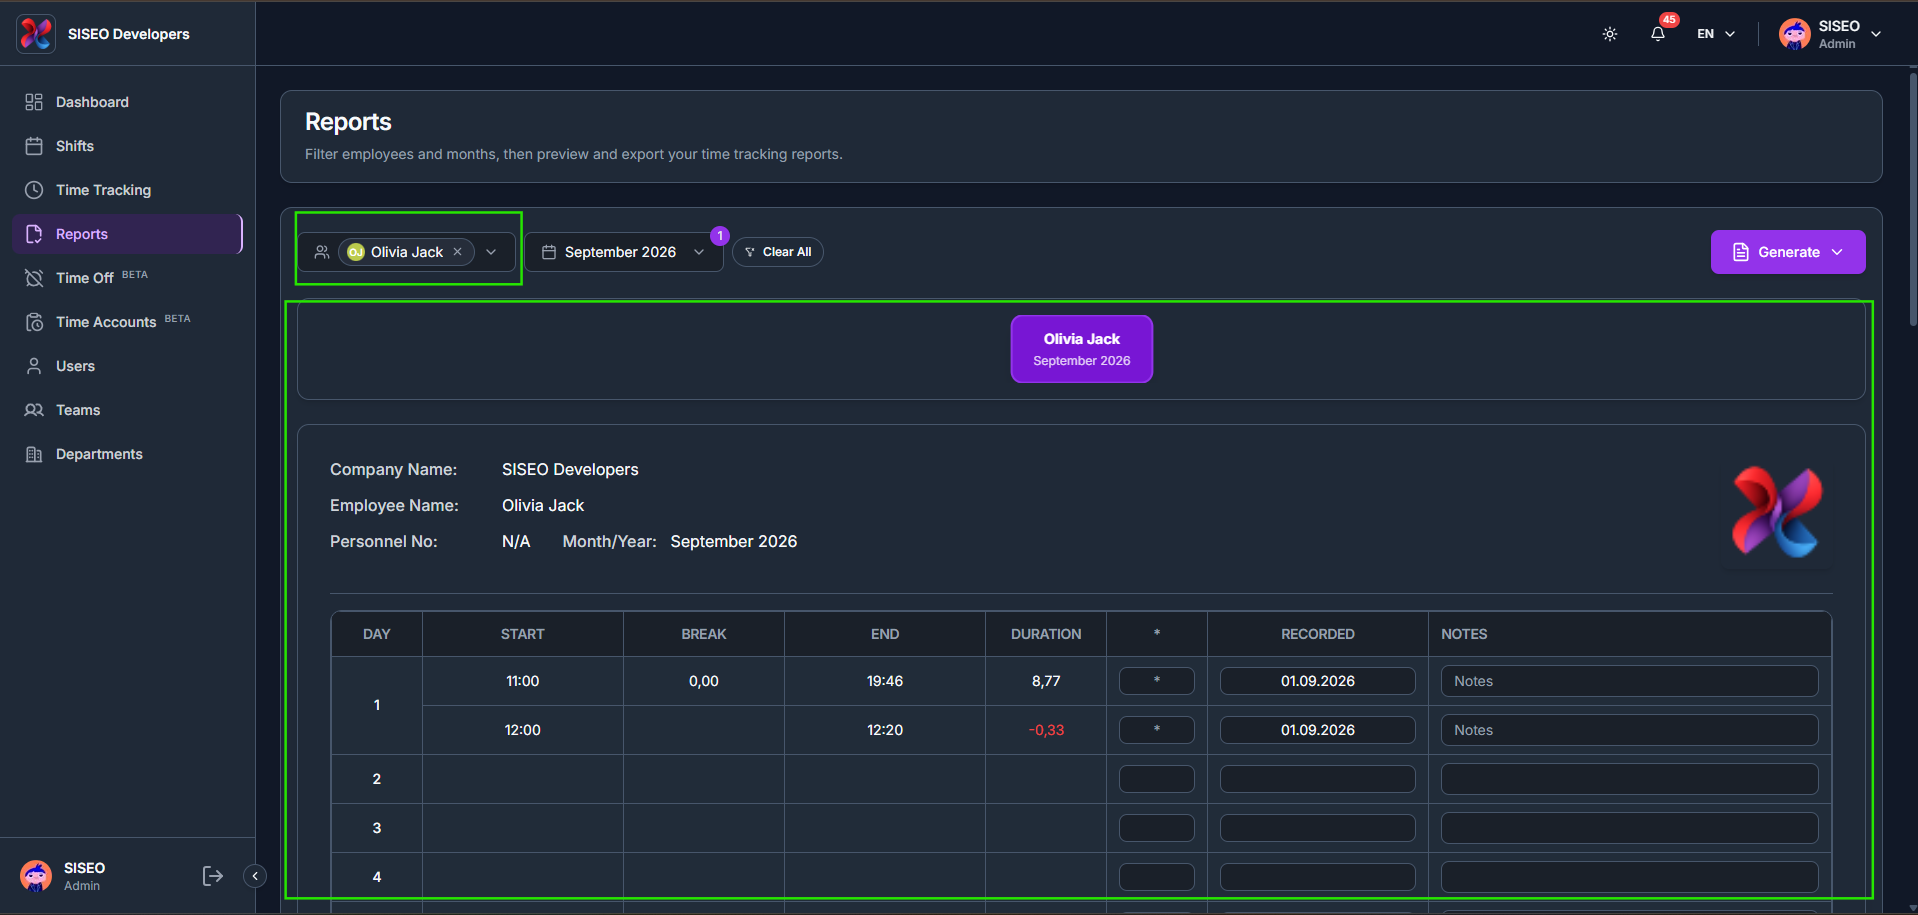Click the calendar icon in month filter

549,252
